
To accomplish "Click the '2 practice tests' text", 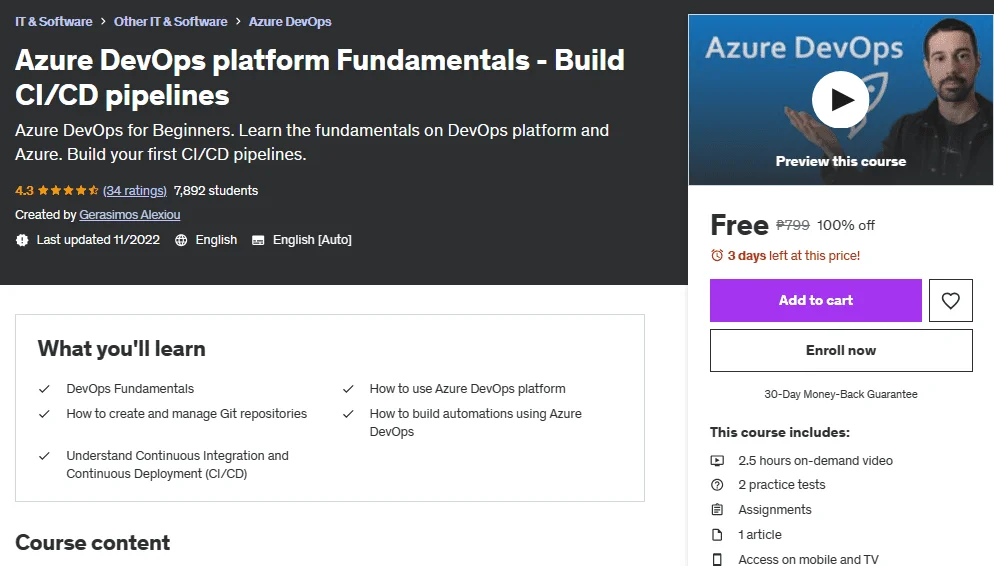I will click(x=782, y=485).
